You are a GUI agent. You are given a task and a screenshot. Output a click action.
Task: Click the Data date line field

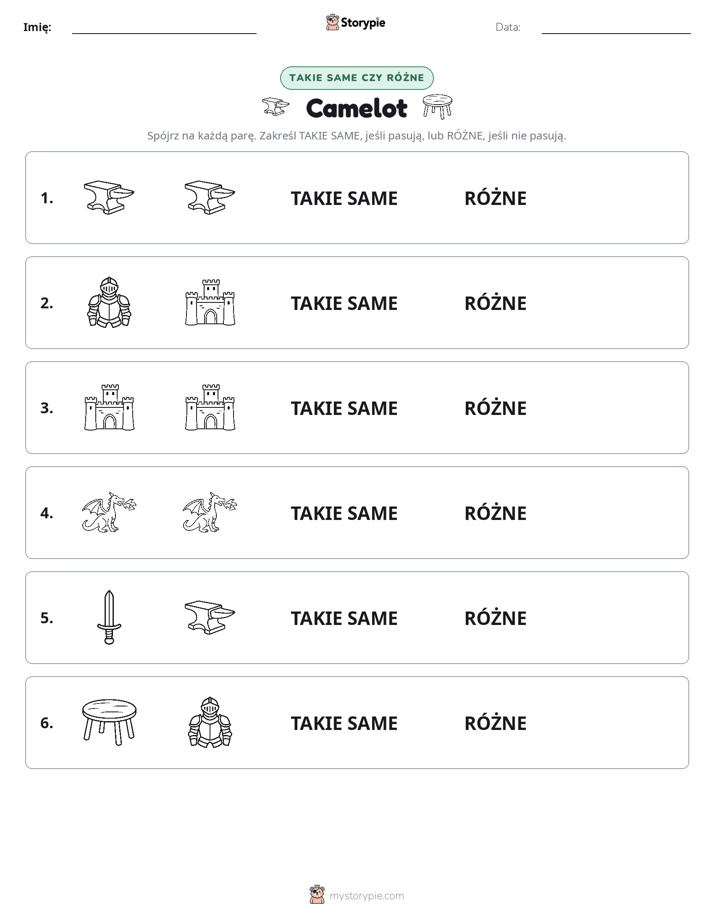point(616,27)
